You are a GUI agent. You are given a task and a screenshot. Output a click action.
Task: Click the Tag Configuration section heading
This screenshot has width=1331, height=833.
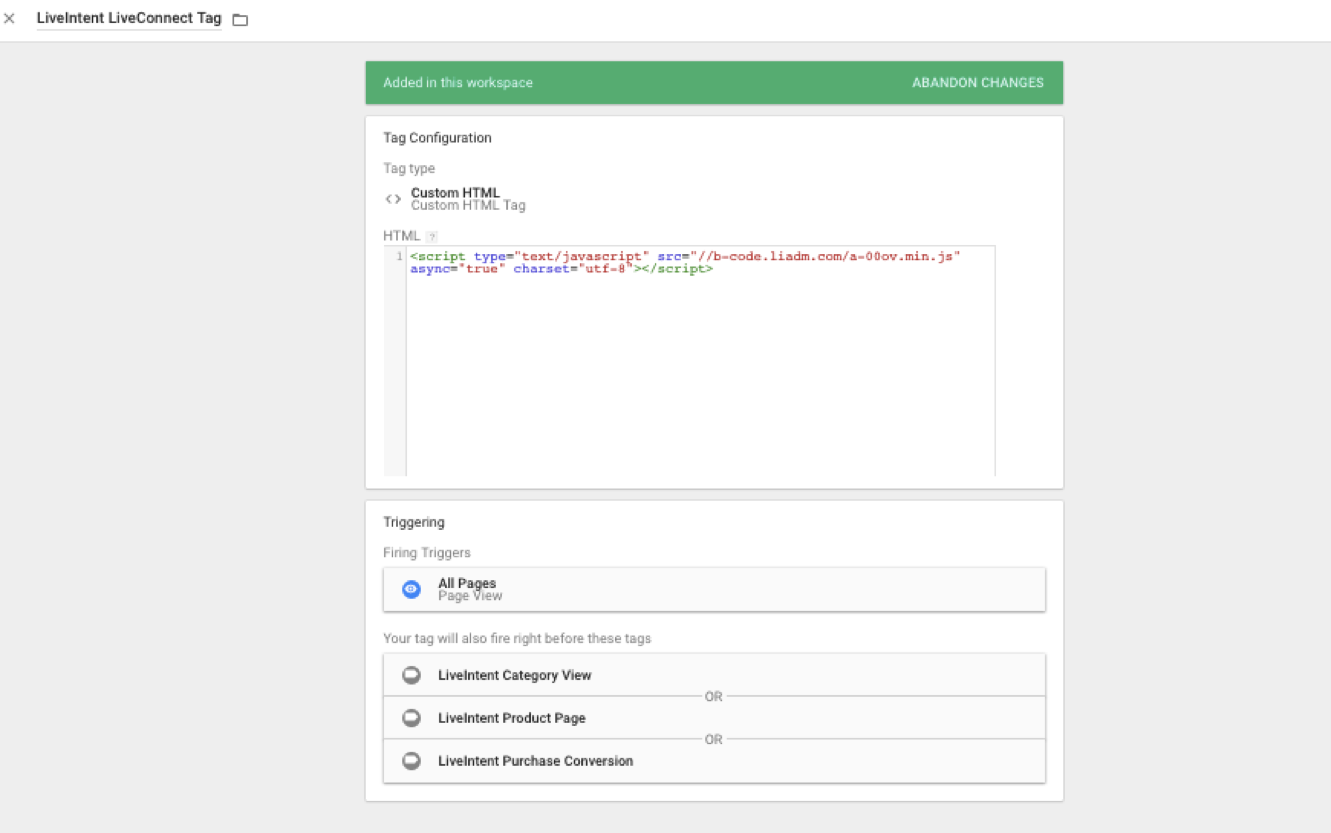437,138
